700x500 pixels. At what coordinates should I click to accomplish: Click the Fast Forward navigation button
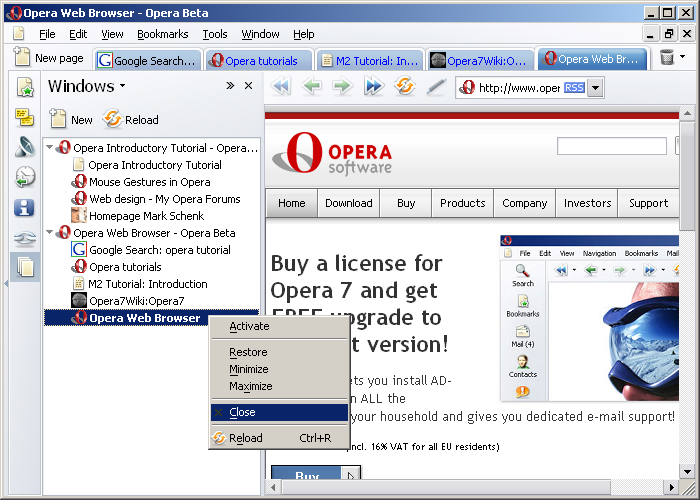pyautogui.click(x=374, y=87)
